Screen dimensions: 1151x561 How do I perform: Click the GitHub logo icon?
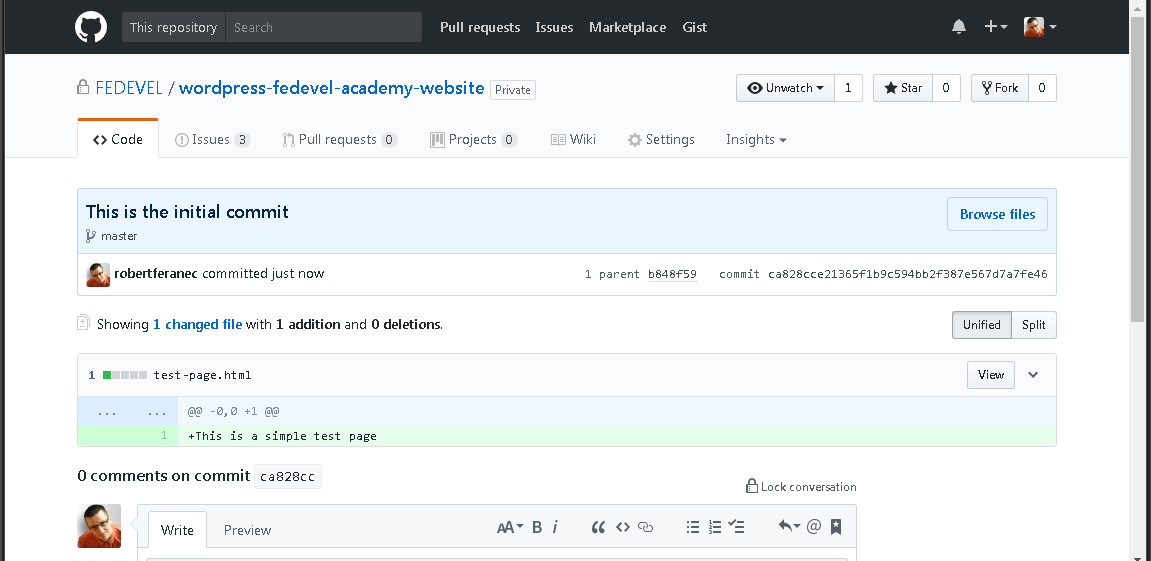(91, 27)
